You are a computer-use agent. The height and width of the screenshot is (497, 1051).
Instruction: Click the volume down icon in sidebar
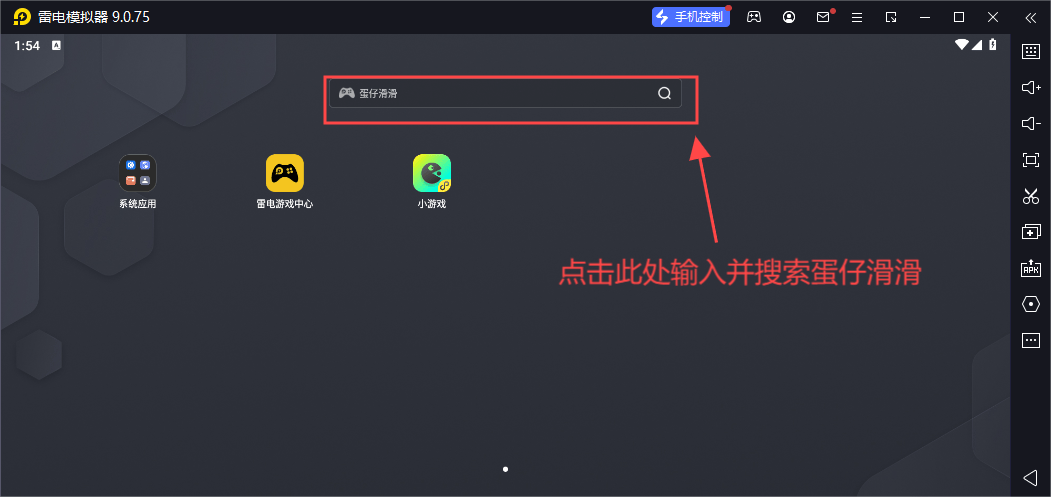(x=1031, y=123)
